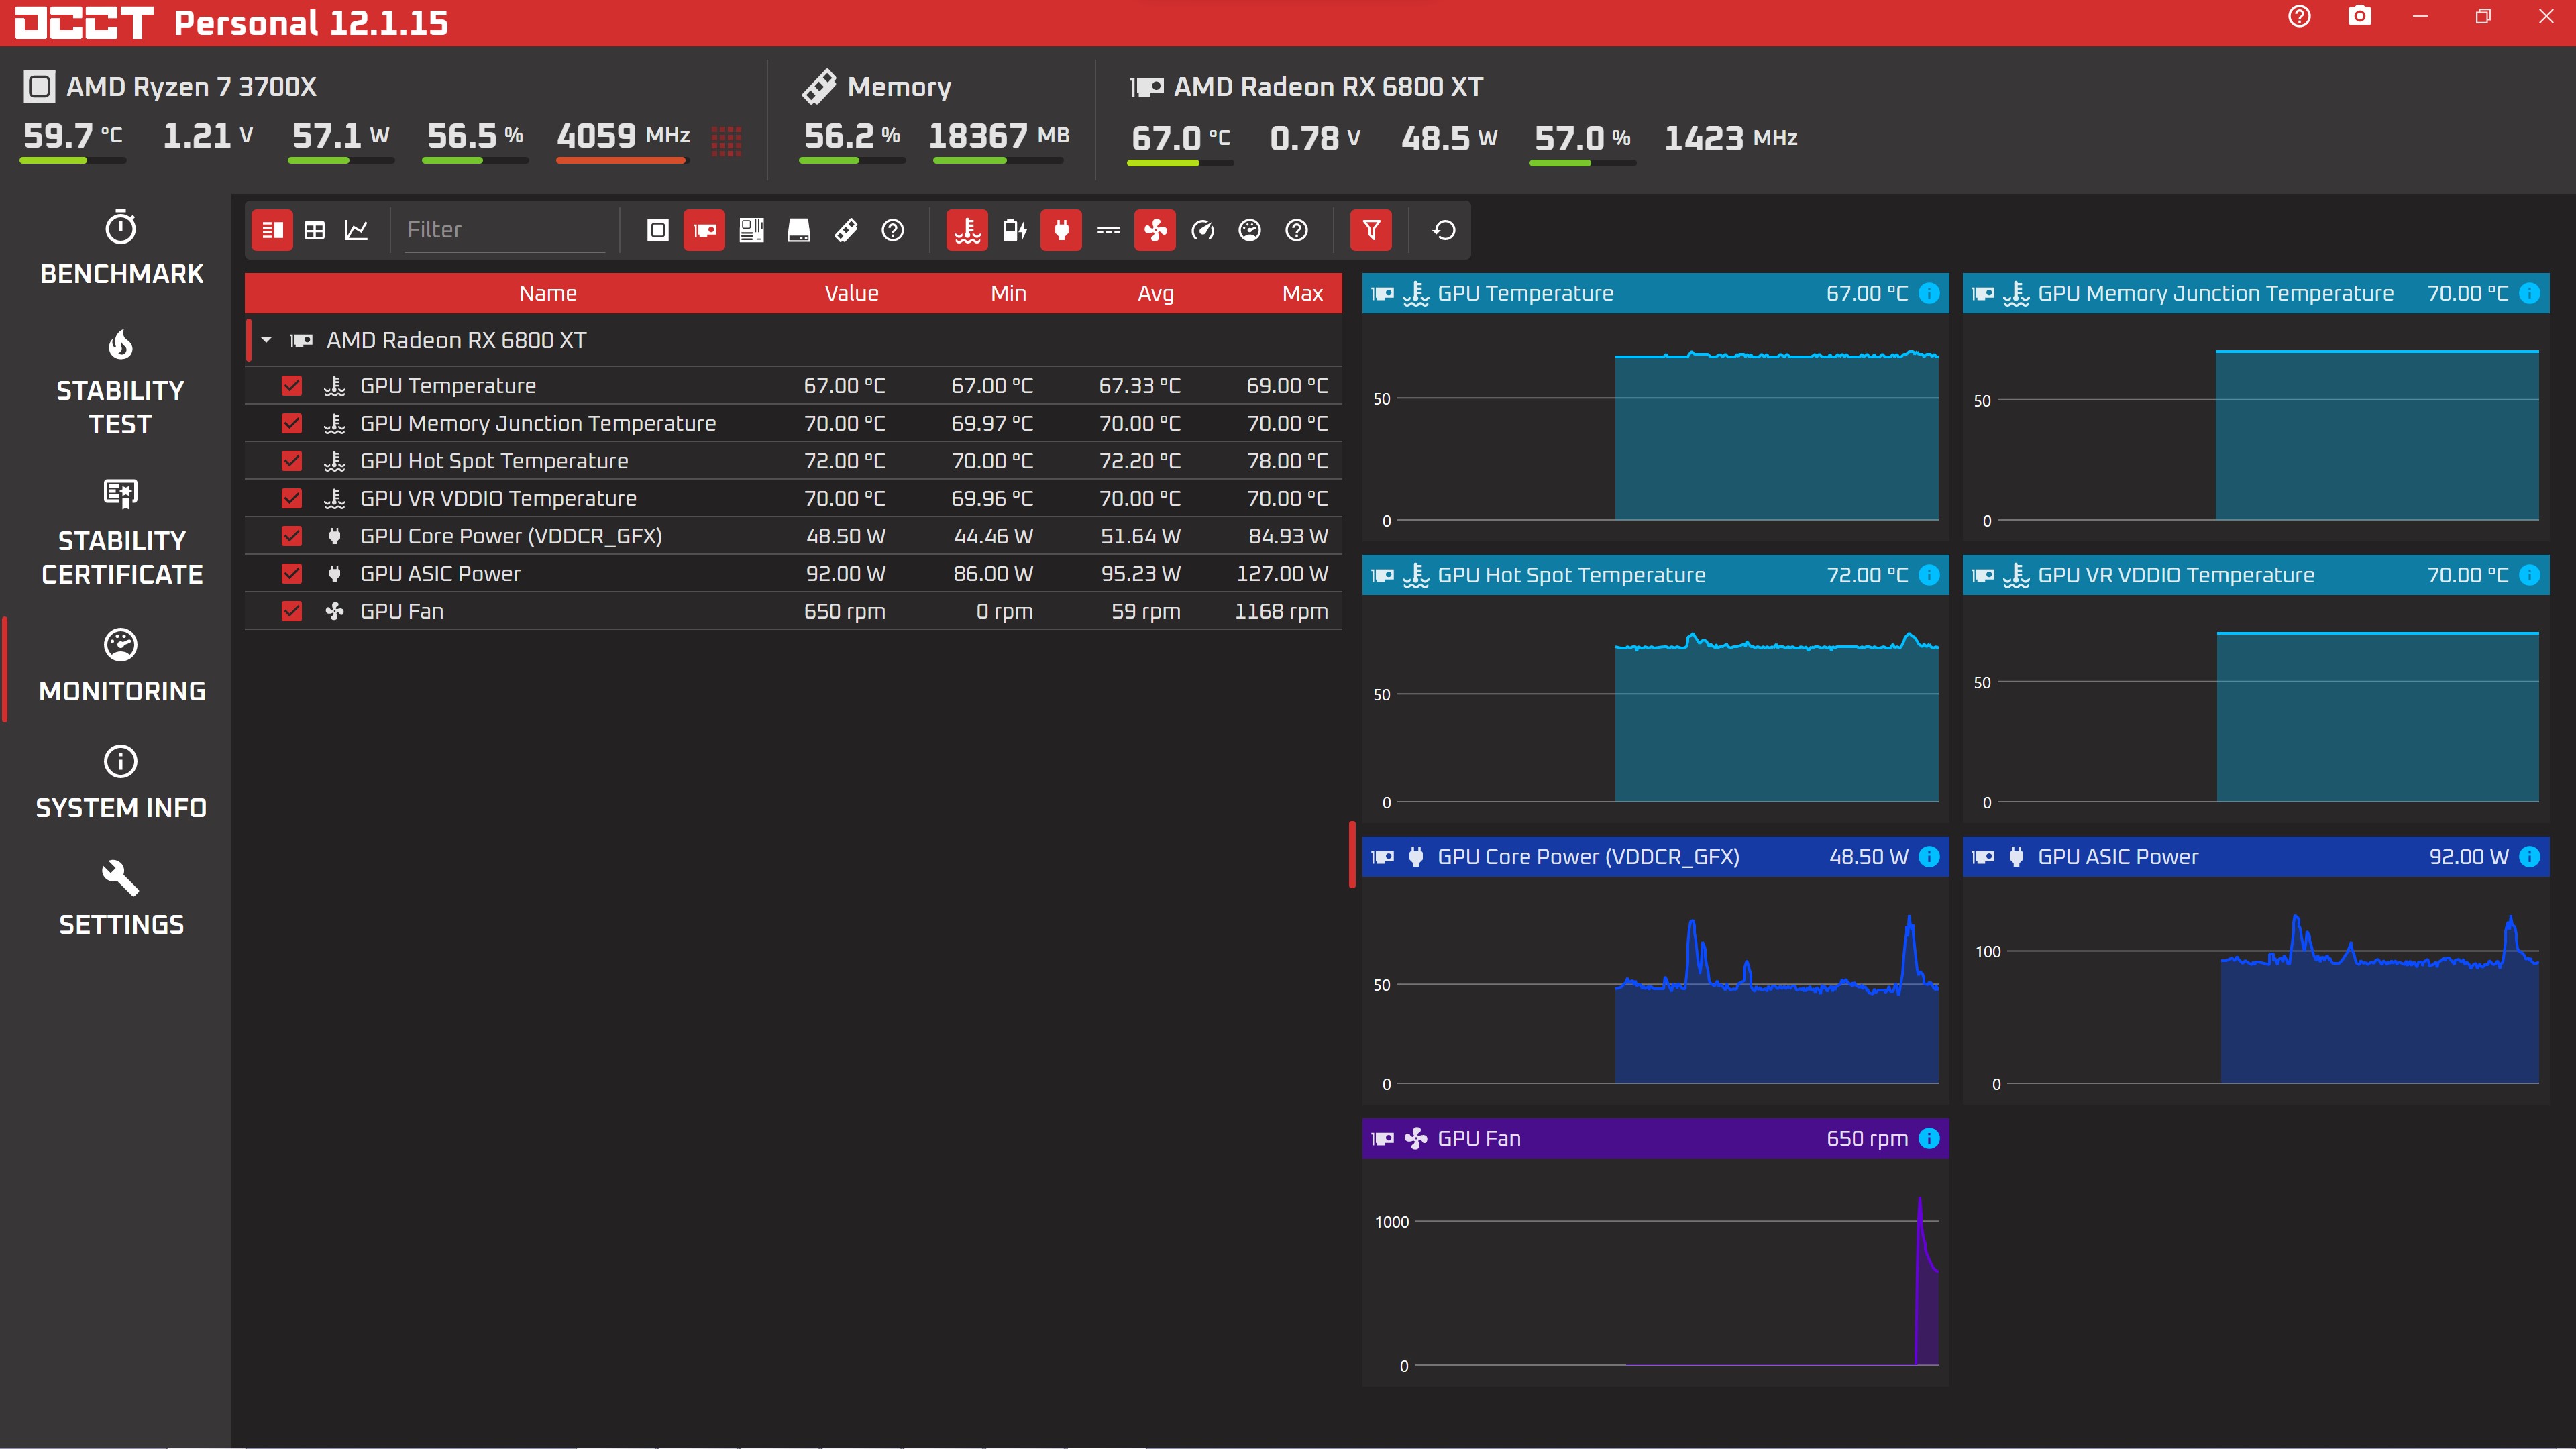2576x1449 pixels.
Task: Click the Memory 18367 MB reading
Action: click(x=998, y=136)
